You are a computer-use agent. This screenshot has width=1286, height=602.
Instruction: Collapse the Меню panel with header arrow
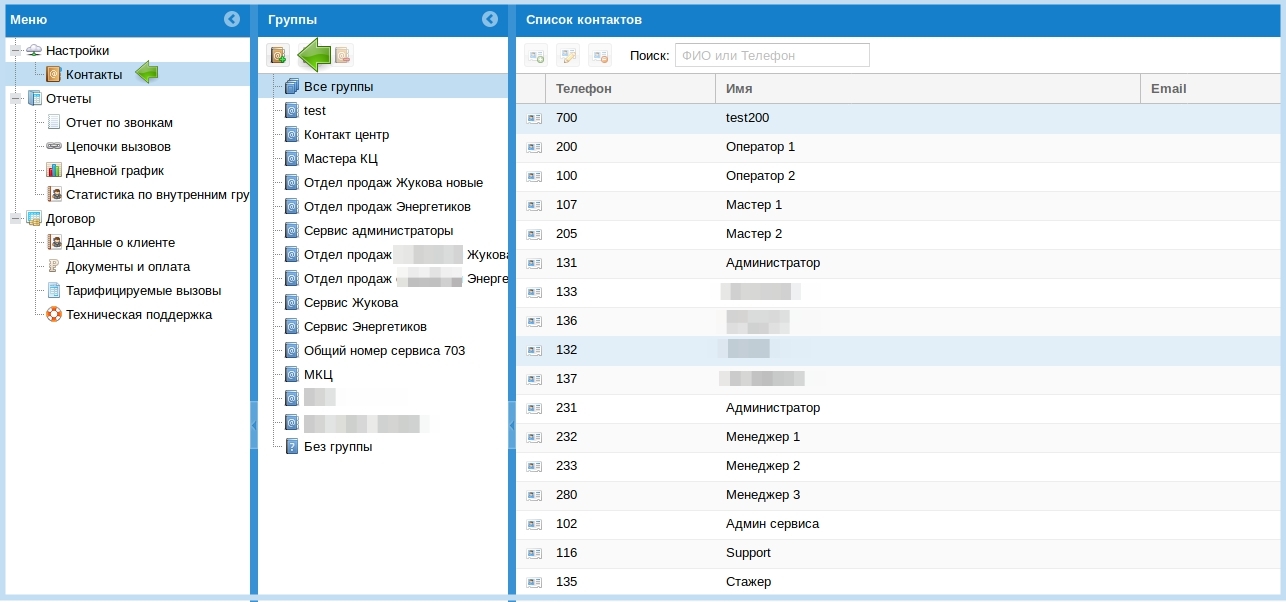(232, 19)
